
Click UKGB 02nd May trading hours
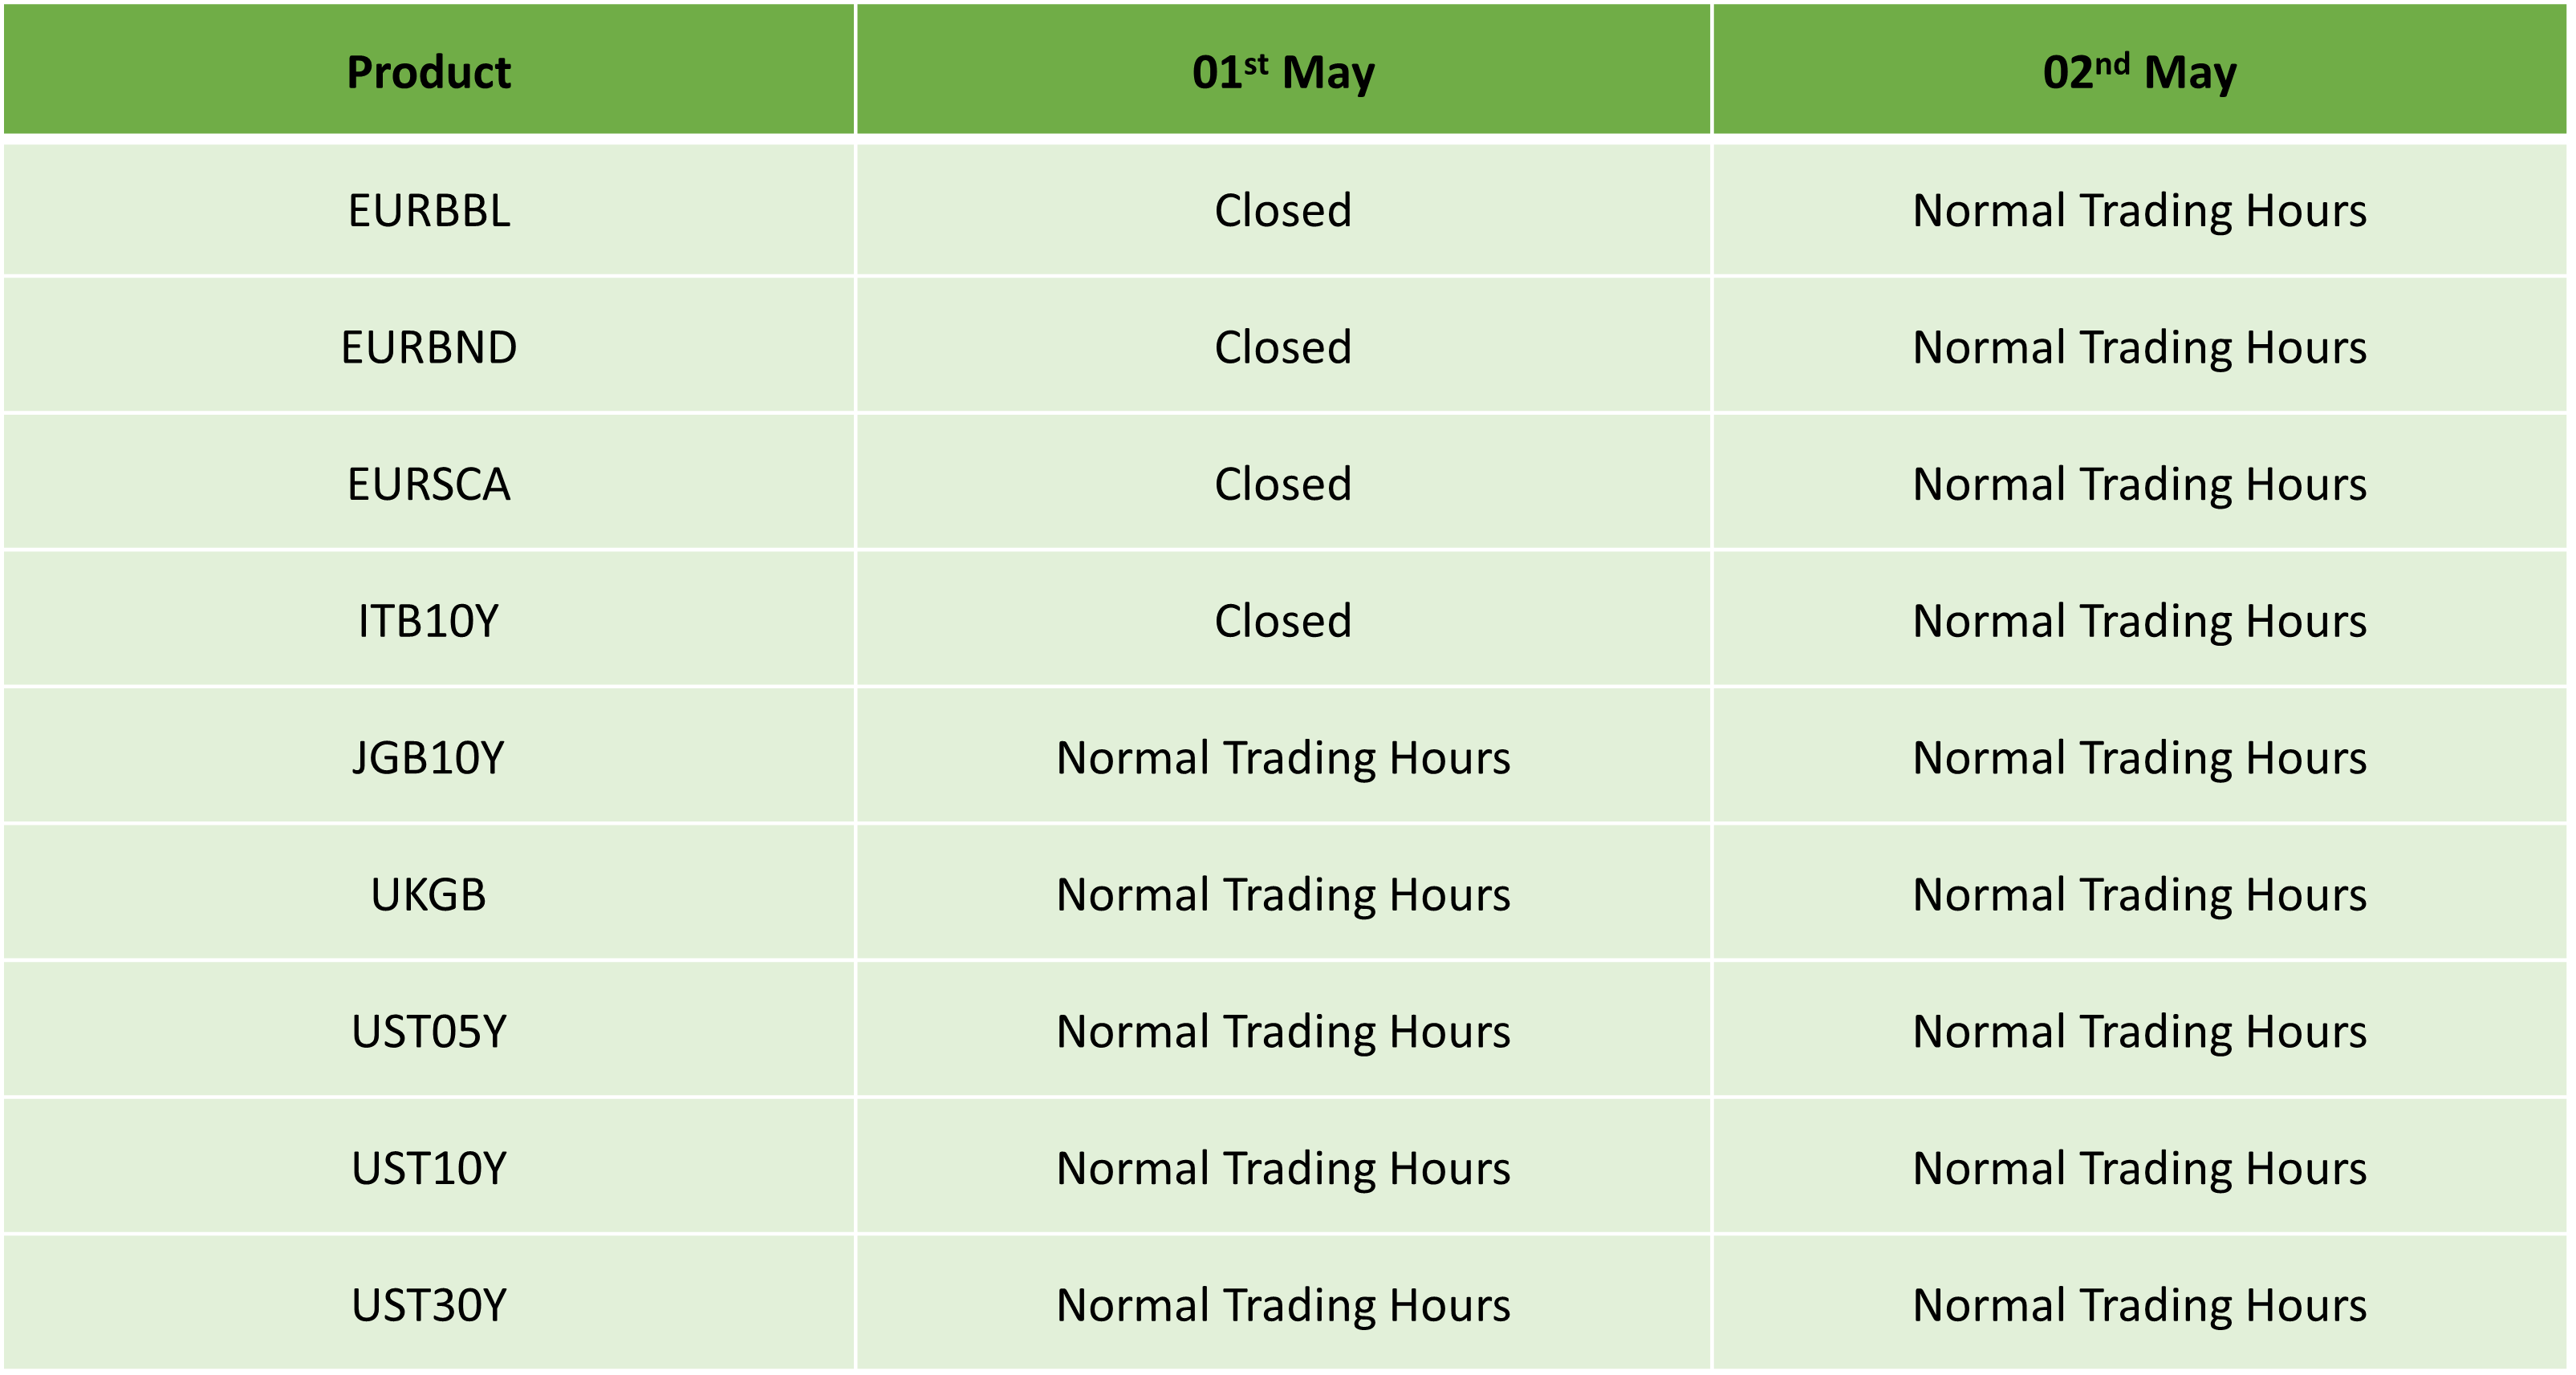coord(2139,895)
